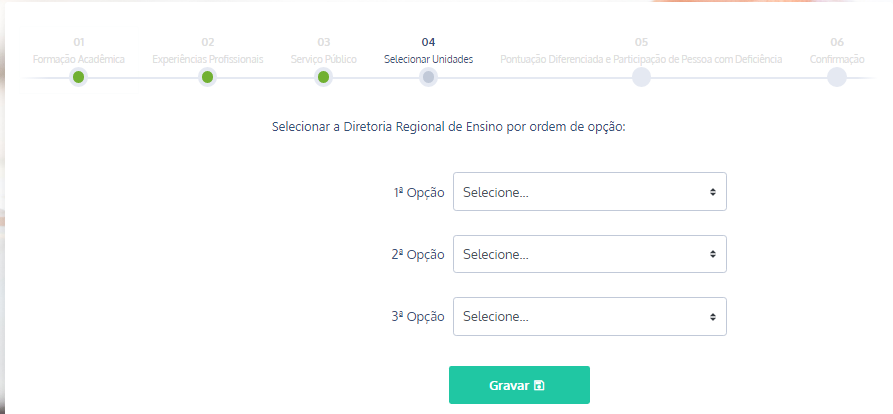
Task: Click the current step 04 circle
Action: pyautogui.click(x=428, y=77)
